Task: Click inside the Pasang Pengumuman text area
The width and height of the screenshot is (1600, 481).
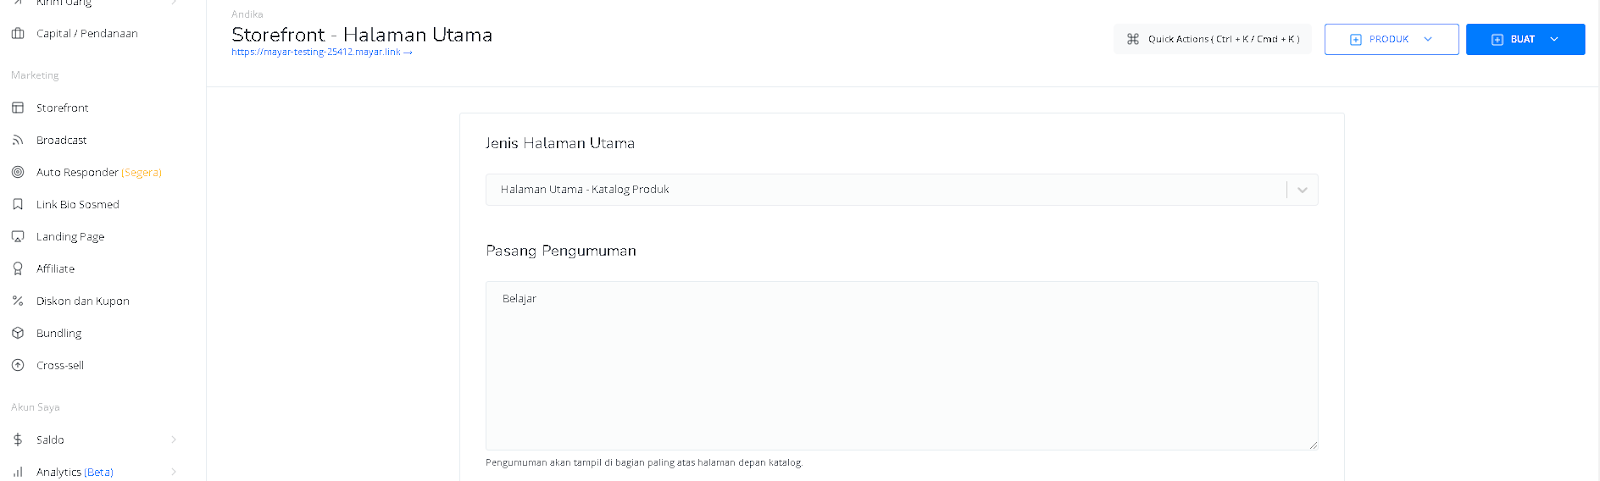Action: pos(901,366)
